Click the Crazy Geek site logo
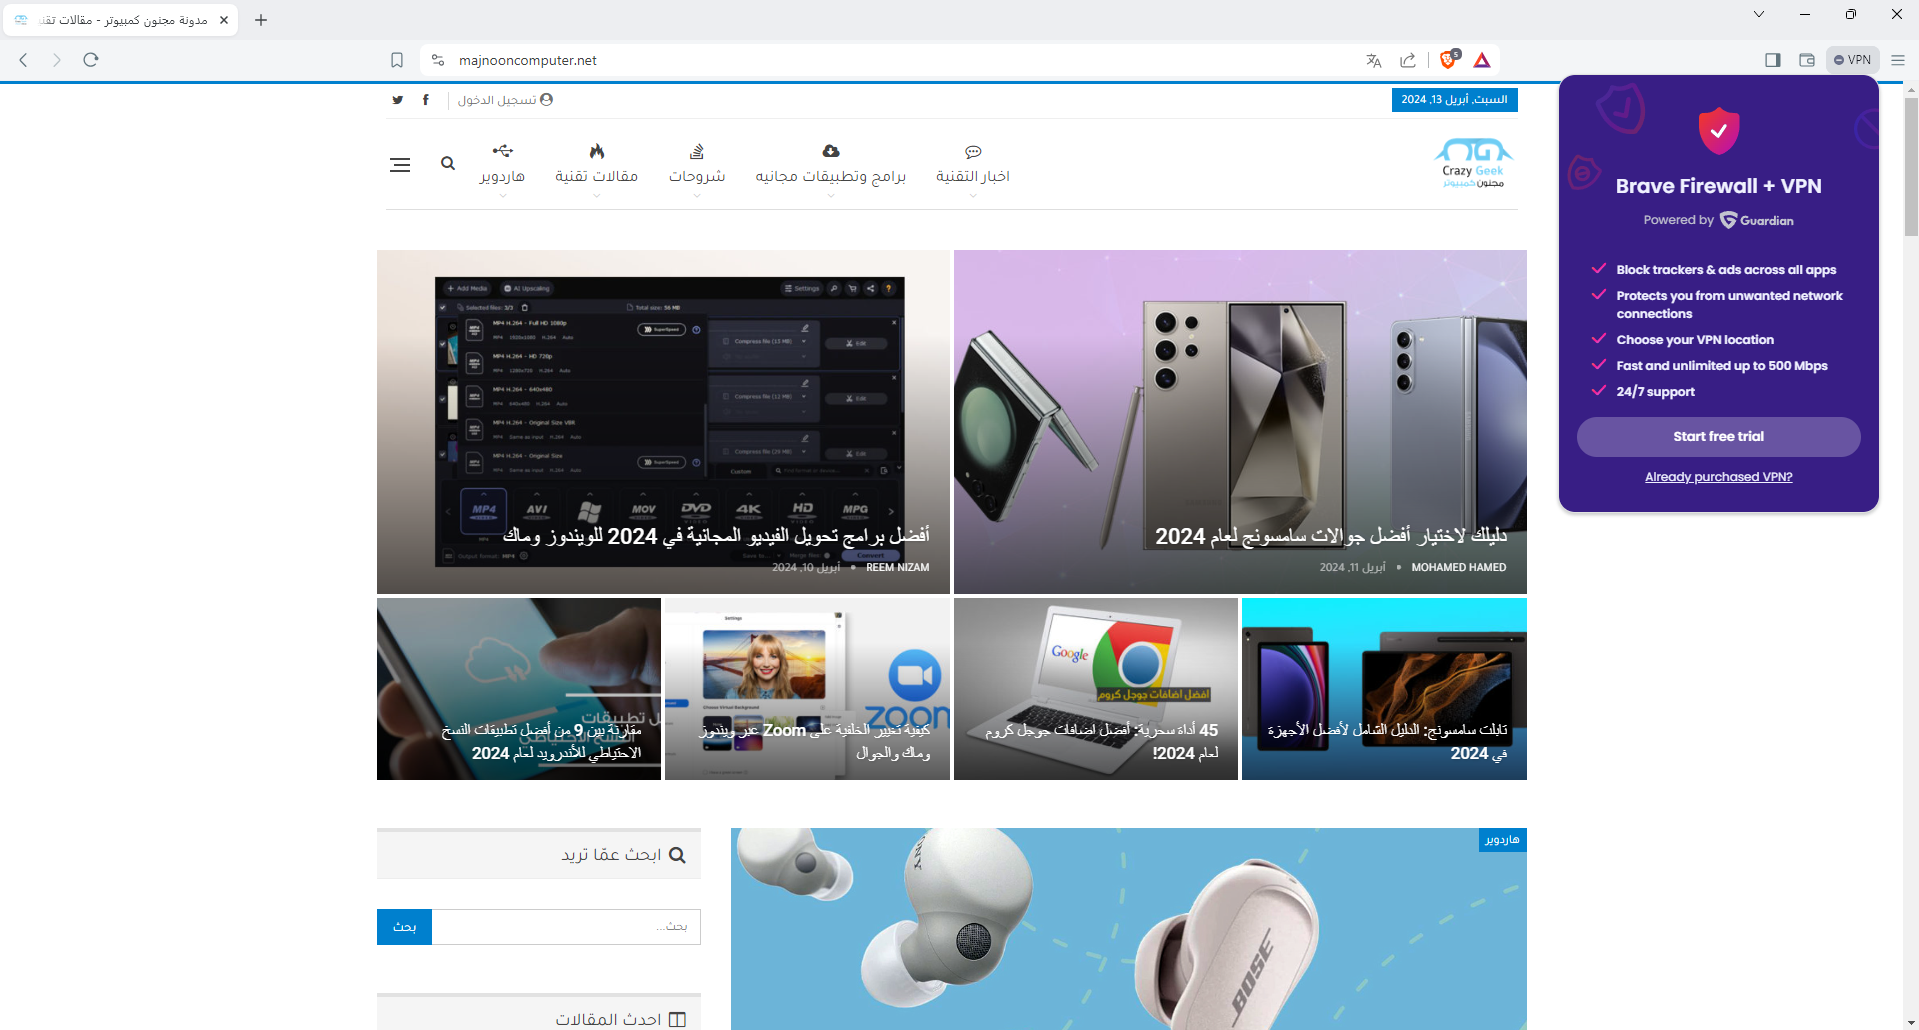Screen dimensions: 1919x1030 click(x=1473, y=164)
